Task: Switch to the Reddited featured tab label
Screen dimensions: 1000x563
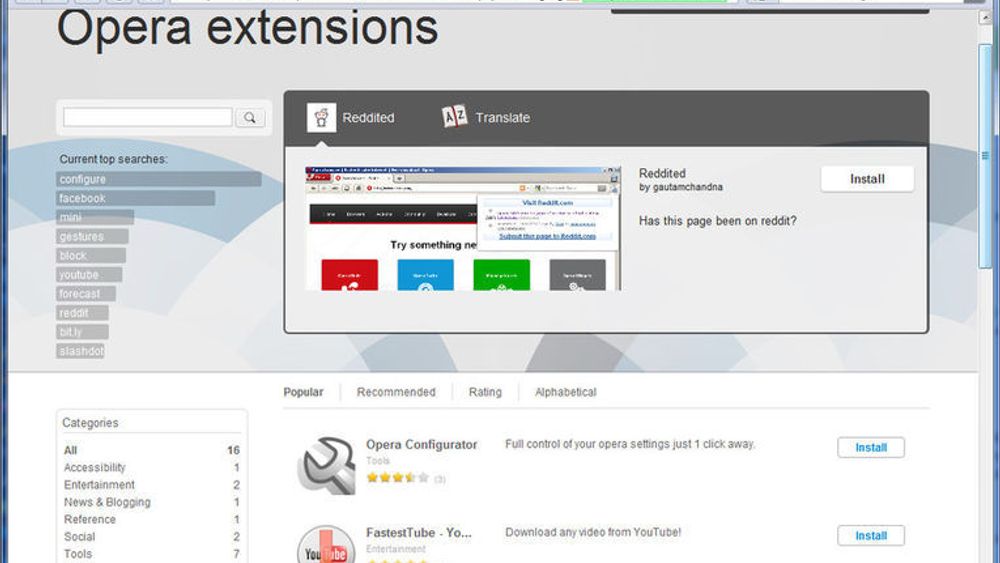Action: point(368,118)
